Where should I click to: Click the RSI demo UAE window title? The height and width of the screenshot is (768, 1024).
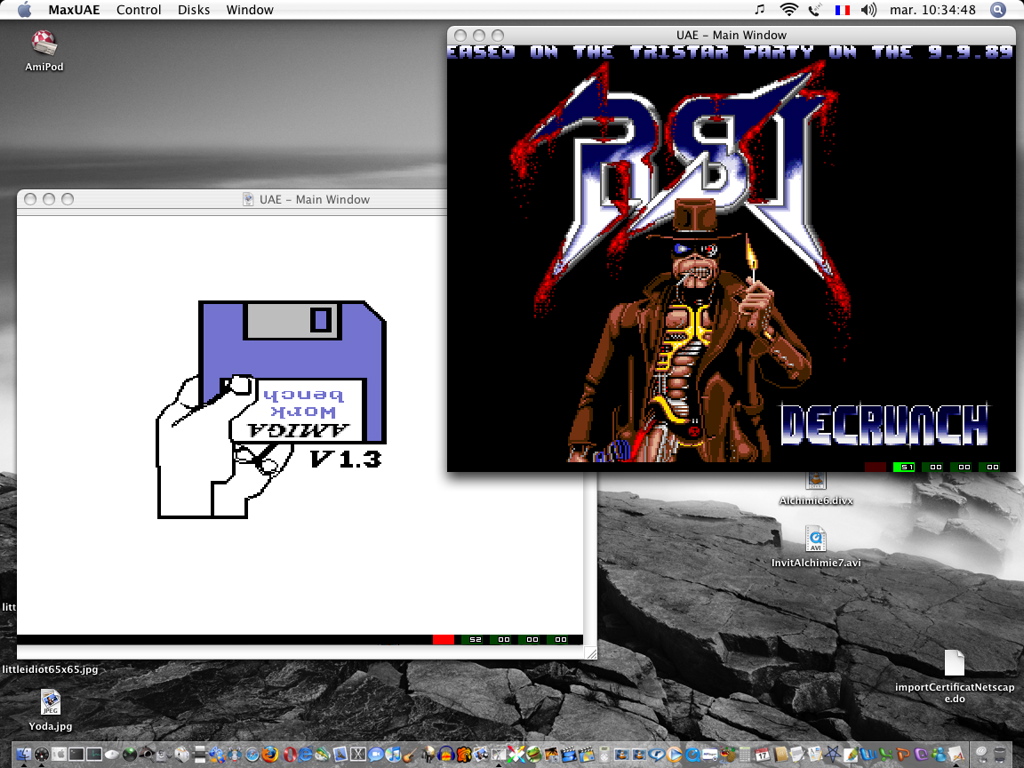(x=731, y=35)
